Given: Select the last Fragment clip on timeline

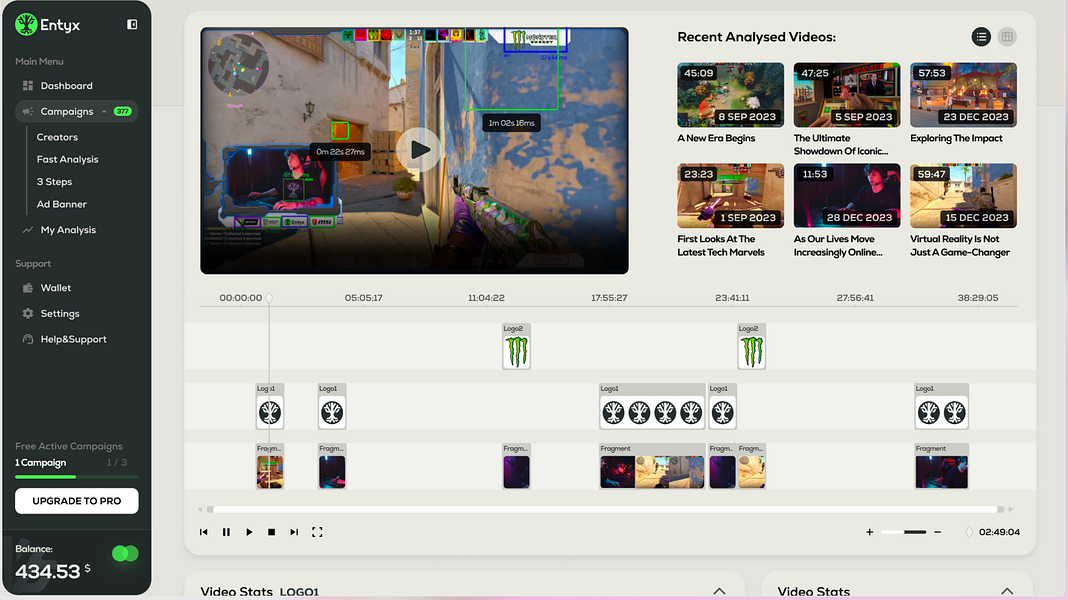Looking at the screenshot, I should (941, 467).
